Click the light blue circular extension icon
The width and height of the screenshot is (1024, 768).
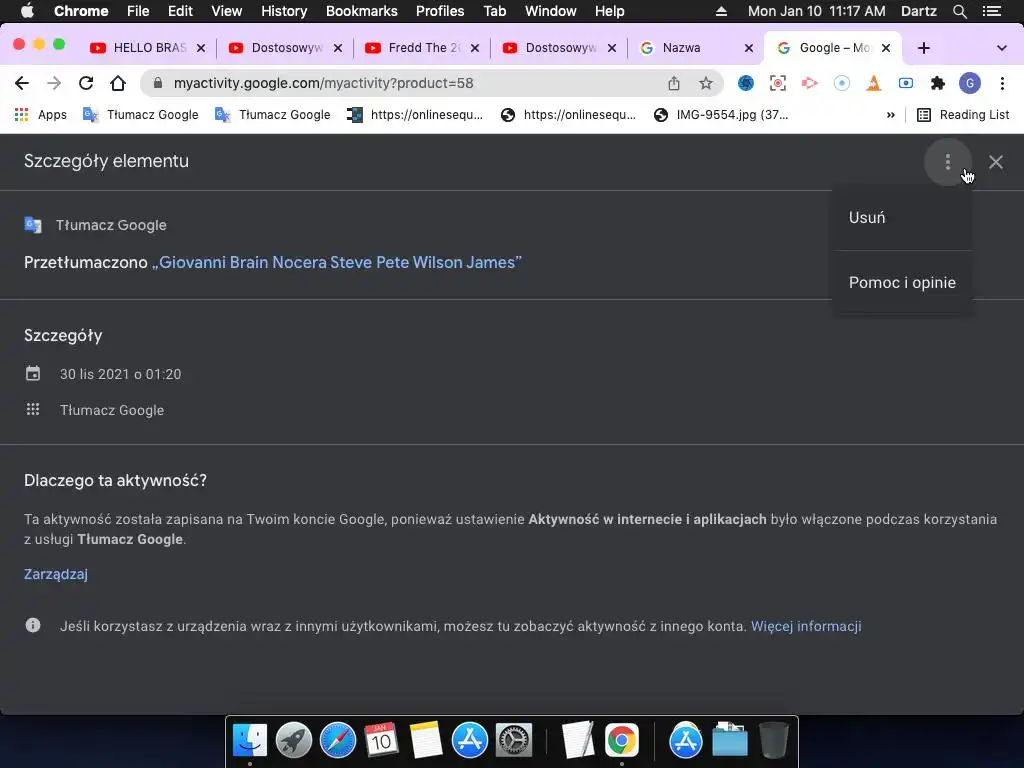coord(841,83)
